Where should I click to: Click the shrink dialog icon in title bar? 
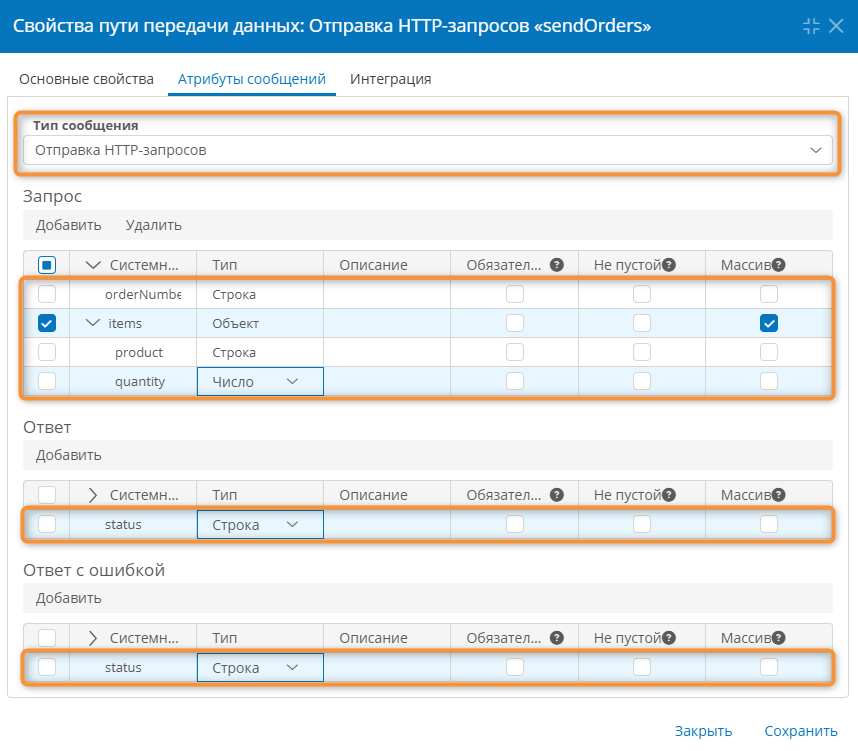point(811,26)
